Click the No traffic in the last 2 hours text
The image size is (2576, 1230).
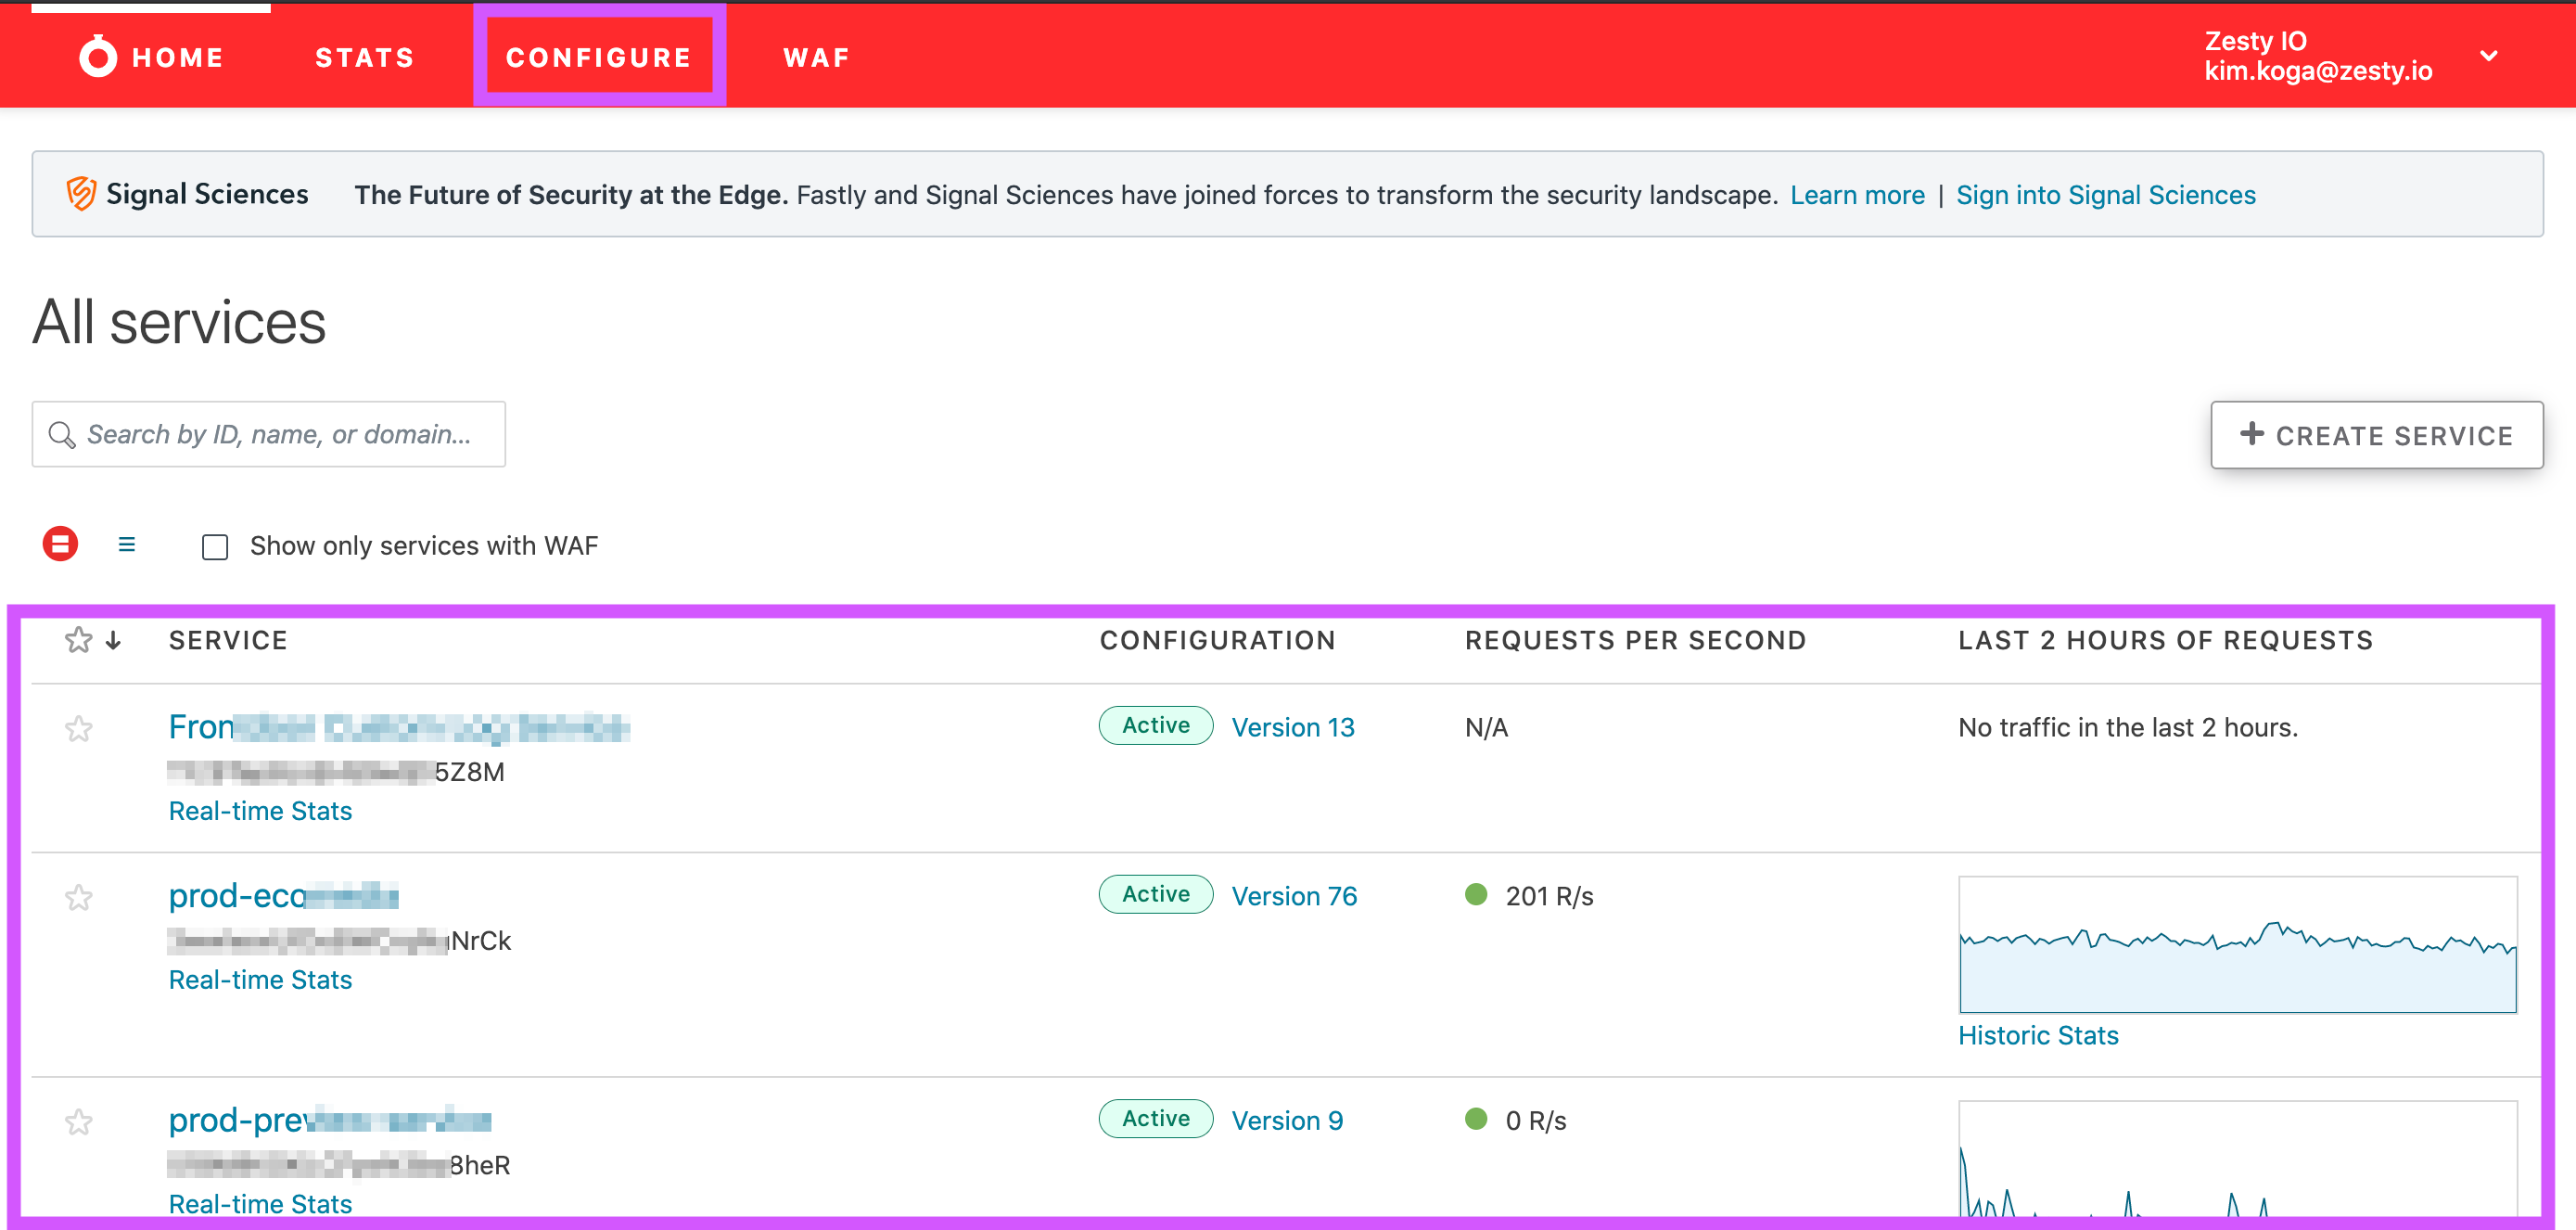2127,727
